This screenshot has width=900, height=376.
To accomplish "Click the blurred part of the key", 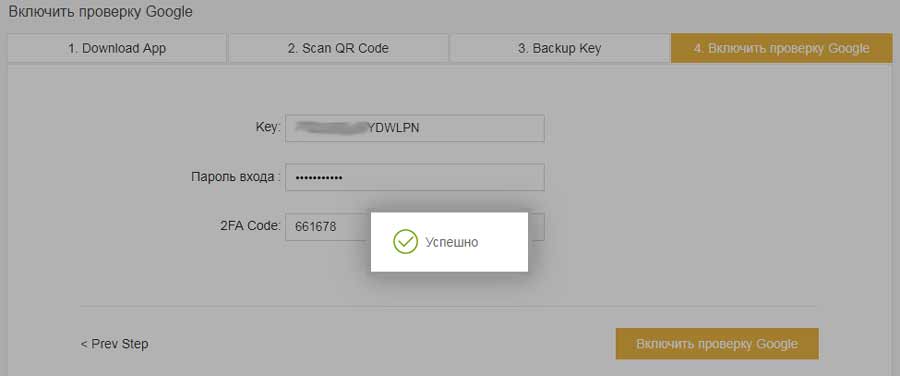I will point(330,128).
